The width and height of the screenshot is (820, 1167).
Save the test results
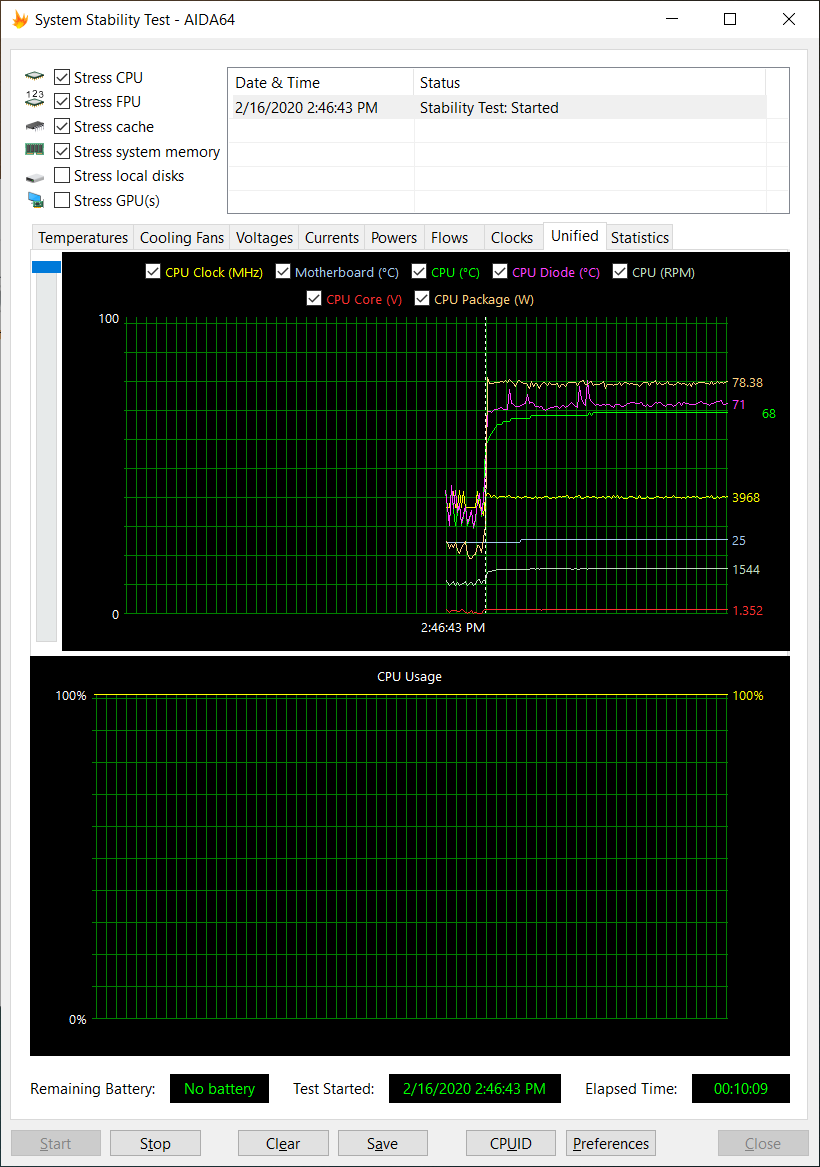pyautogui.click(x=382, y=1143)
